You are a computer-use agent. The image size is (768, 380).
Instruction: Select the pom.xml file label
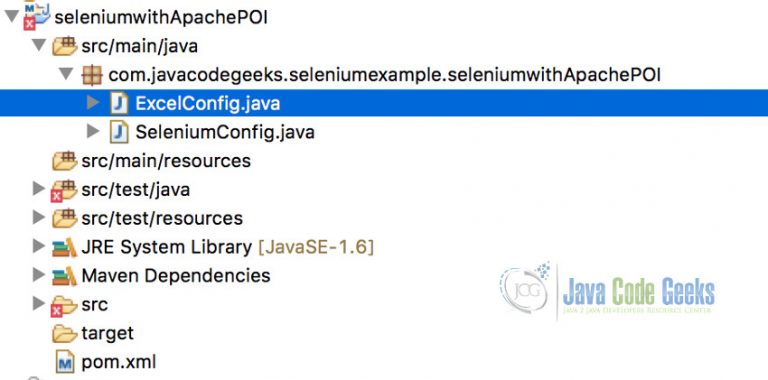119,363
